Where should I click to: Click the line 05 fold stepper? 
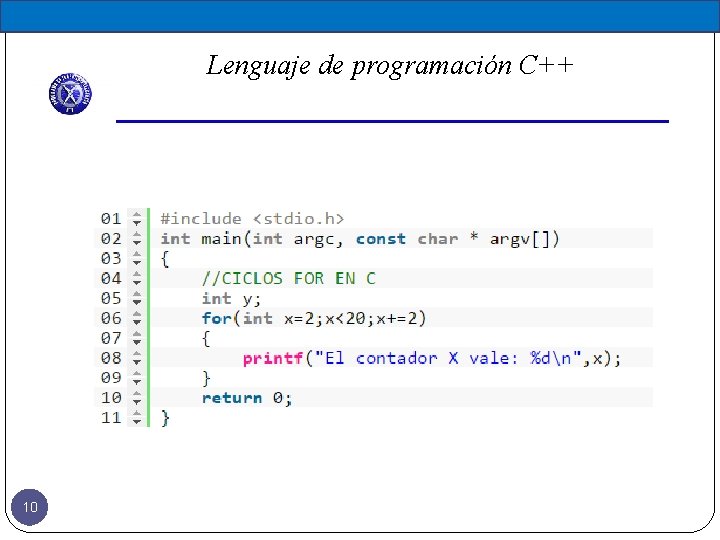pyautogui.click(x=137, y=298)
